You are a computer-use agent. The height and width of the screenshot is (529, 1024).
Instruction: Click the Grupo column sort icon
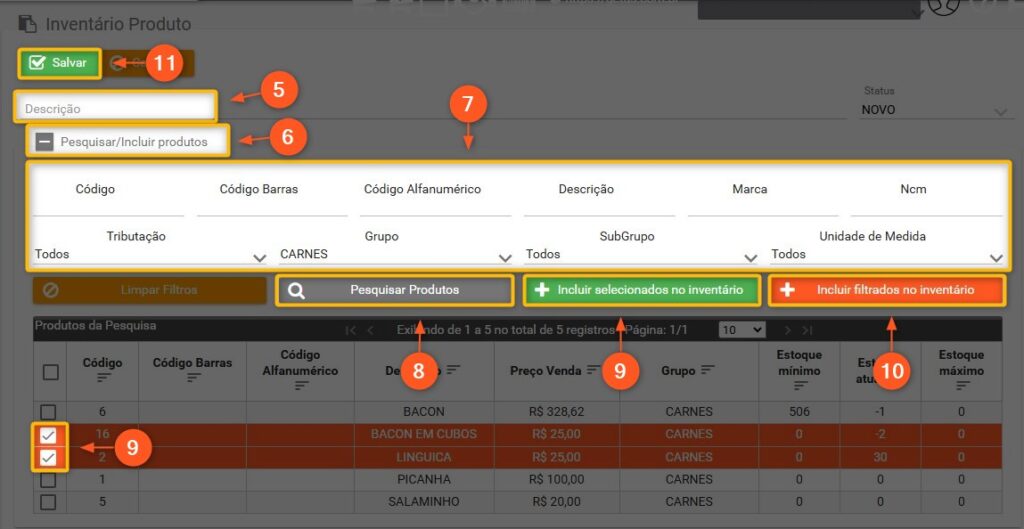click(708, 370)
